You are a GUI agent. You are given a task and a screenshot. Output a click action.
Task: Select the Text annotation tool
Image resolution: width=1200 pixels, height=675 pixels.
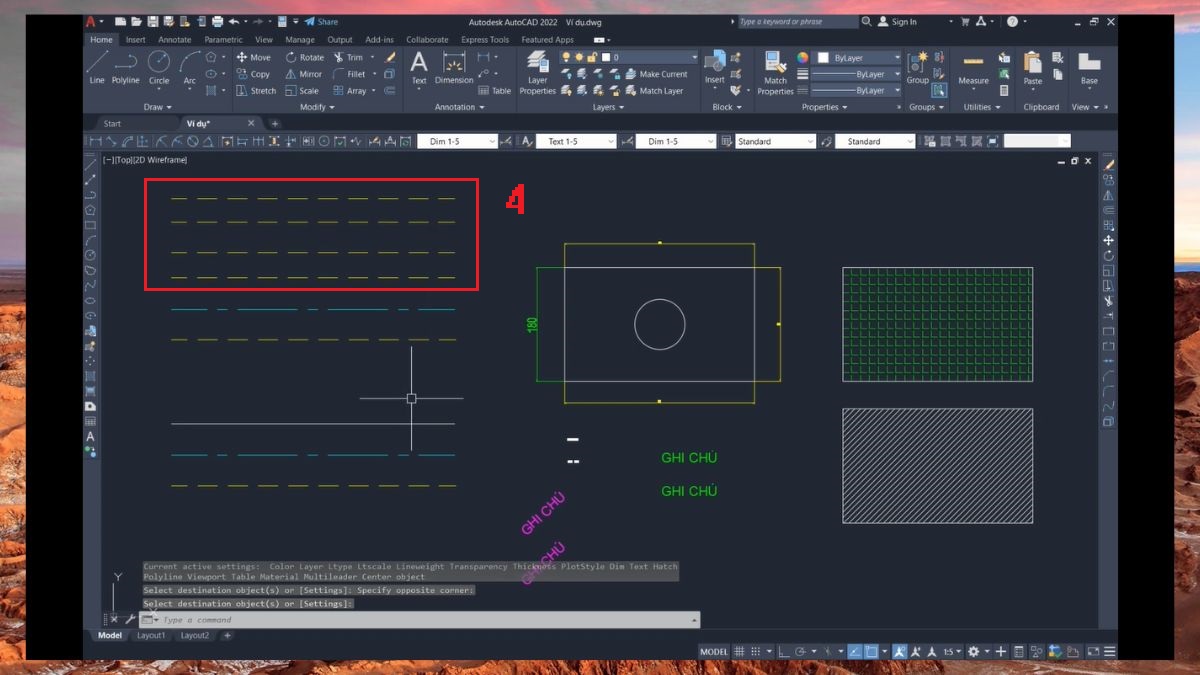419,67
